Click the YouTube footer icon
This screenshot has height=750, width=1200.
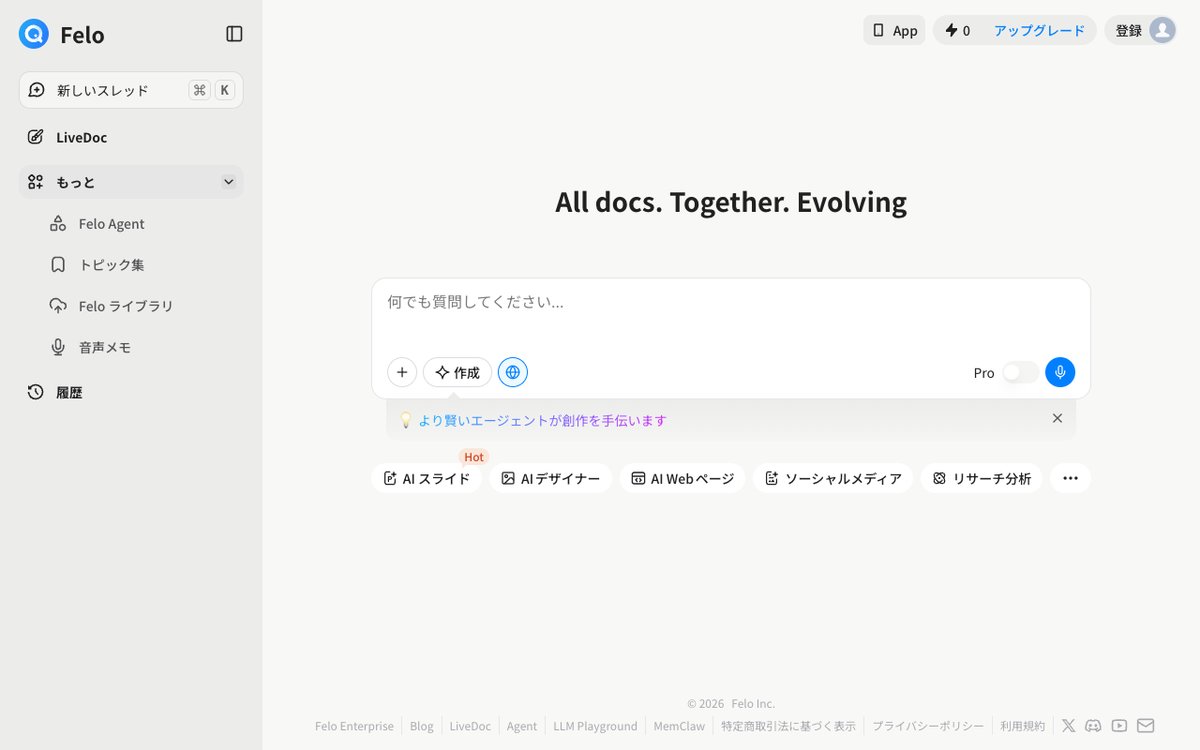click(x=1120, y=726)
